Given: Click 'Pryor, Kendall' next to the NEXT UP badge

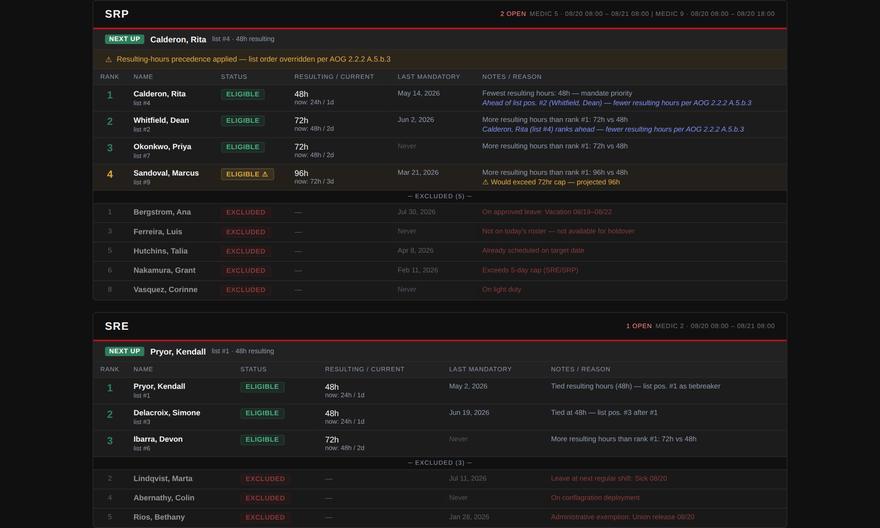Looking at the screenshot, I should pos(178,352).
